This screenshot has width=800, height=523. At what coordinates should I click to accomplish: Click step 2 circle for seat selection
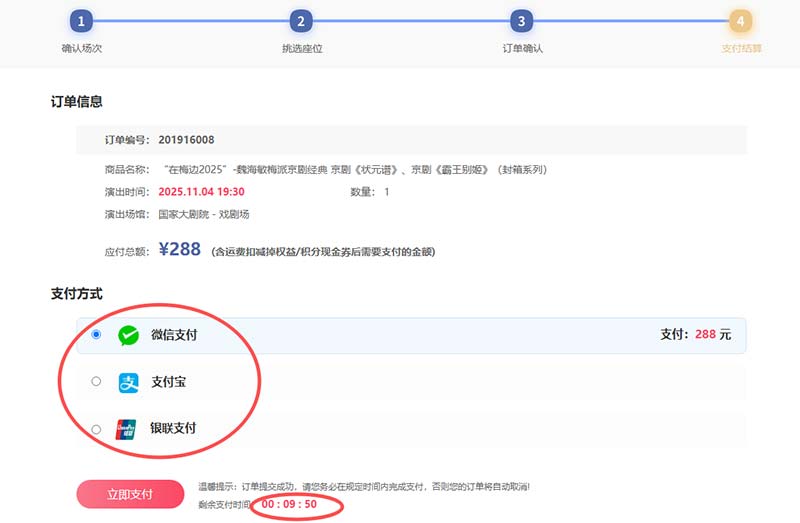[x=301, y=22]
